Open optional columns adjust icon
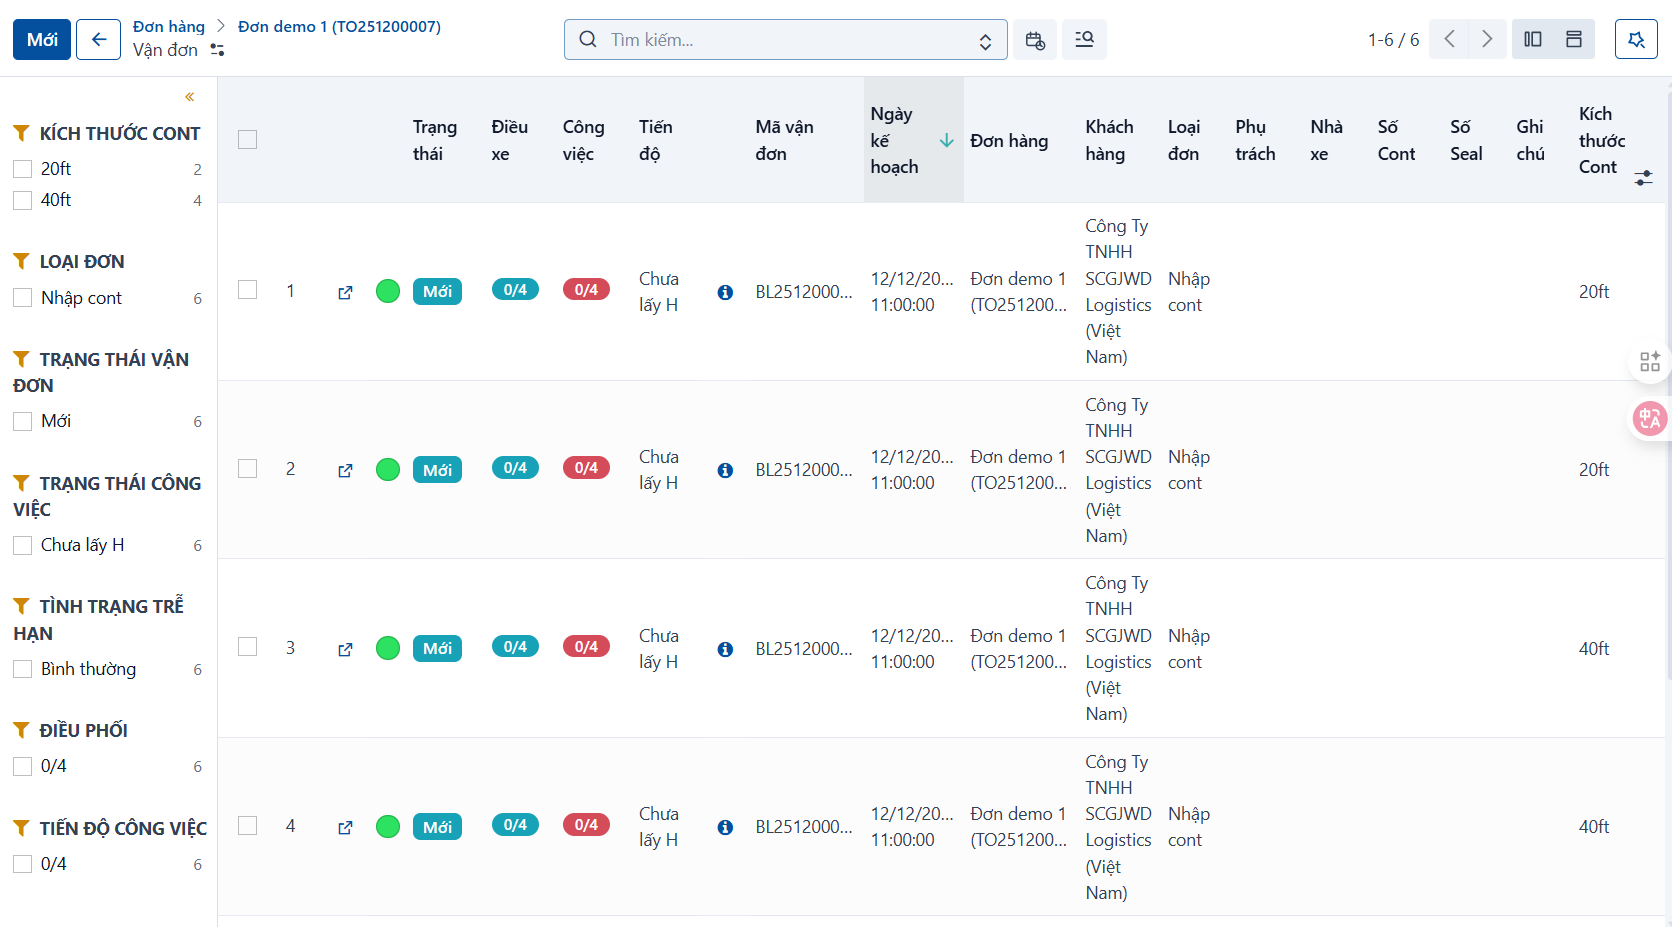 [x=1643, y=178]
